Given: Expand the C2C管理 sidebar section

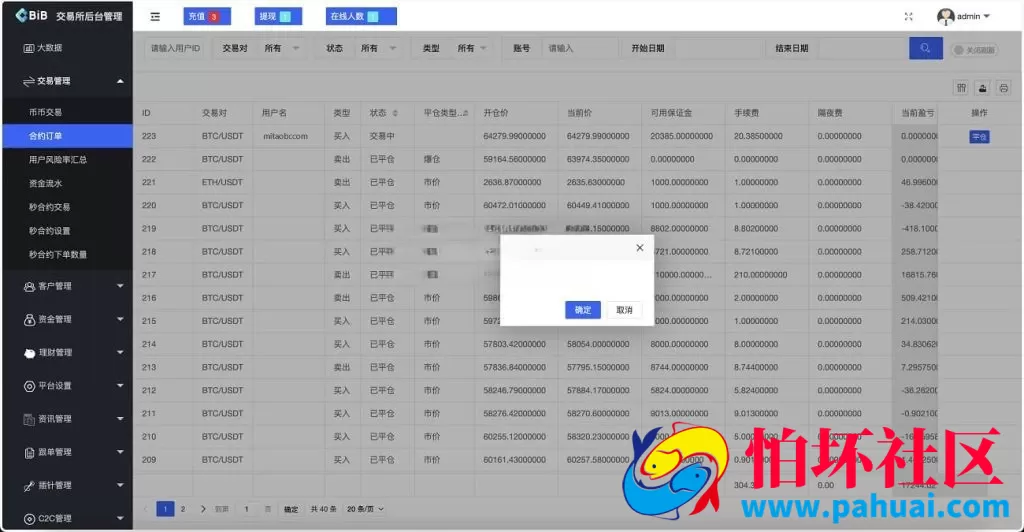Looking at the screenshot, I should coord(67,518).
